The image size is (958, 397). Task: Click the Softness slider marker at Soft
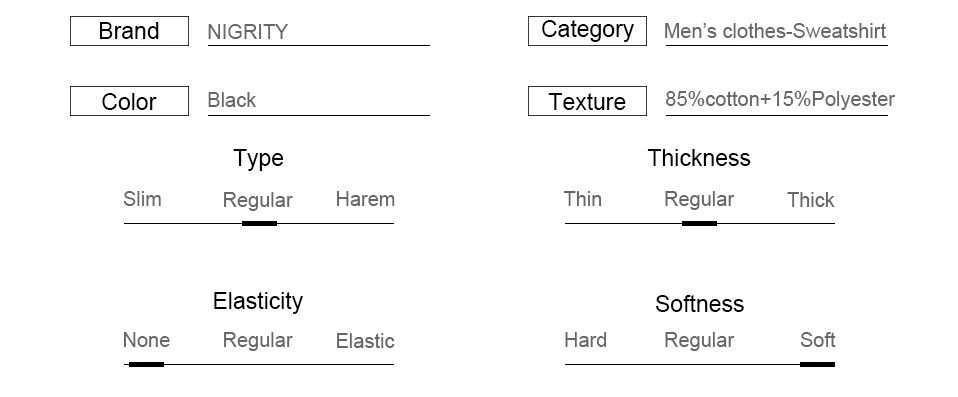point(817,365)
